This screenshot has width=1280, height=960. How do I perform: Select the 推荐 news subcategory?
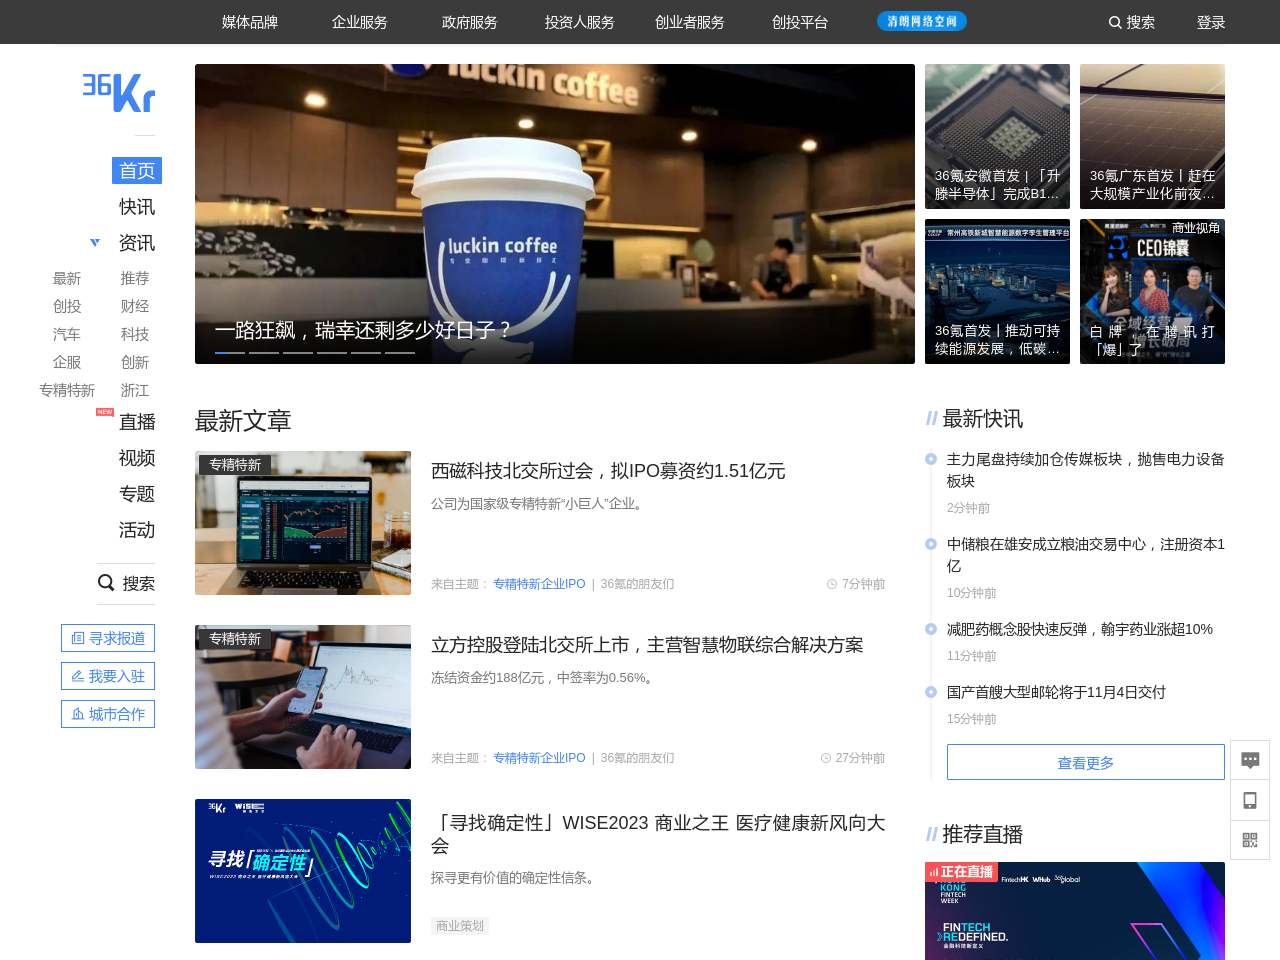(135, 278)
